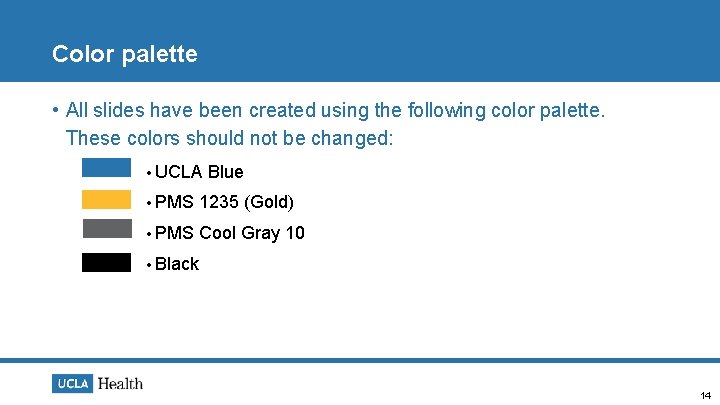Viewport: 720px width, 405px height.
Task: Click the PMS 1235 (Gold) label
Action: click(x=224, y=202)
